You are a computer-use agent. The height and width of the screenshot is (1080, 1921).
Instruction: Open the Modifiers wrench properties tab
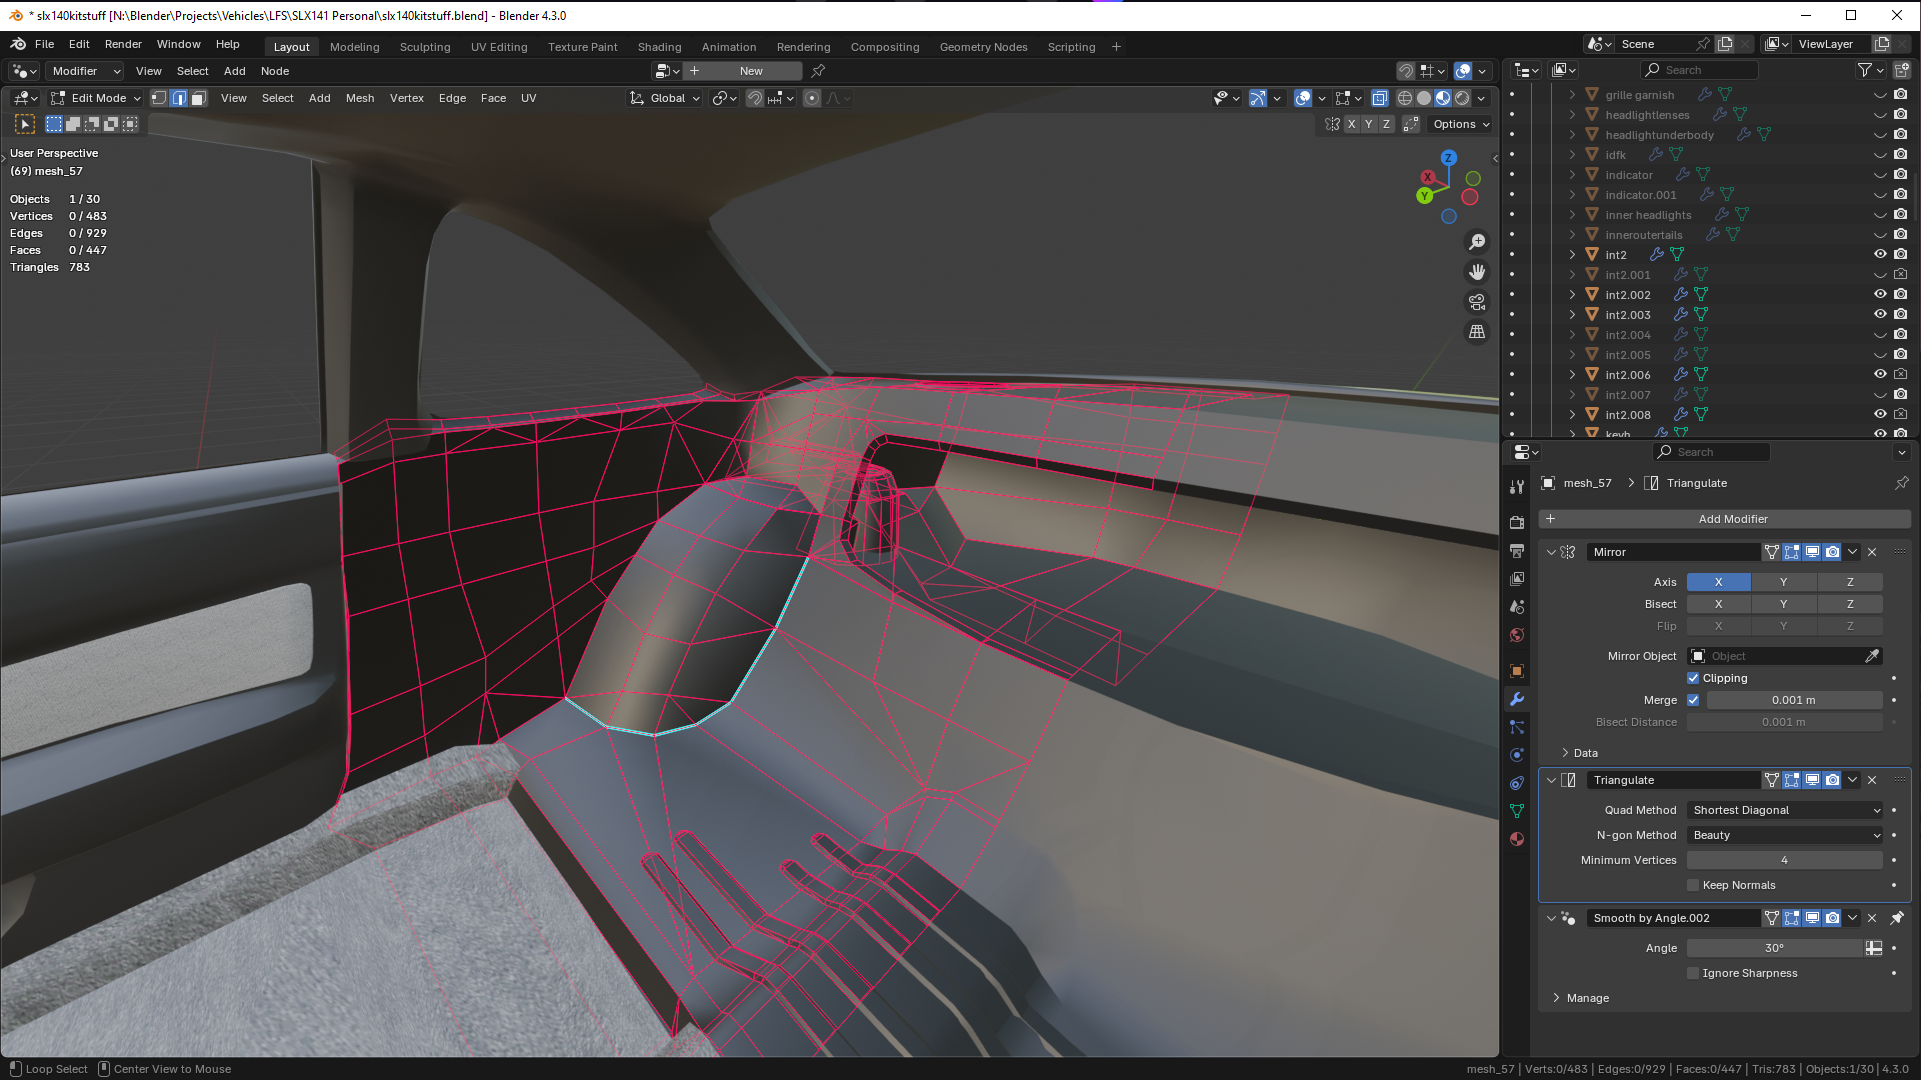(x=1517, y=699)
